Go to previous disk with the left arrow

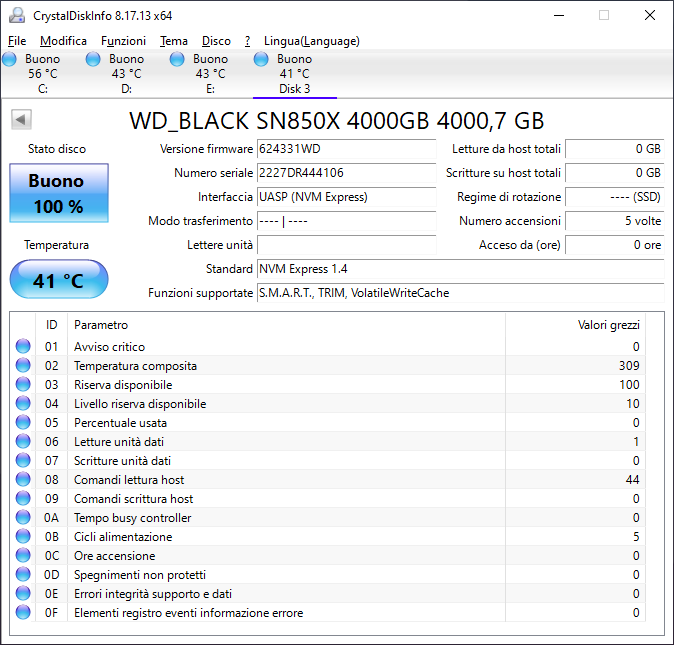21,119
